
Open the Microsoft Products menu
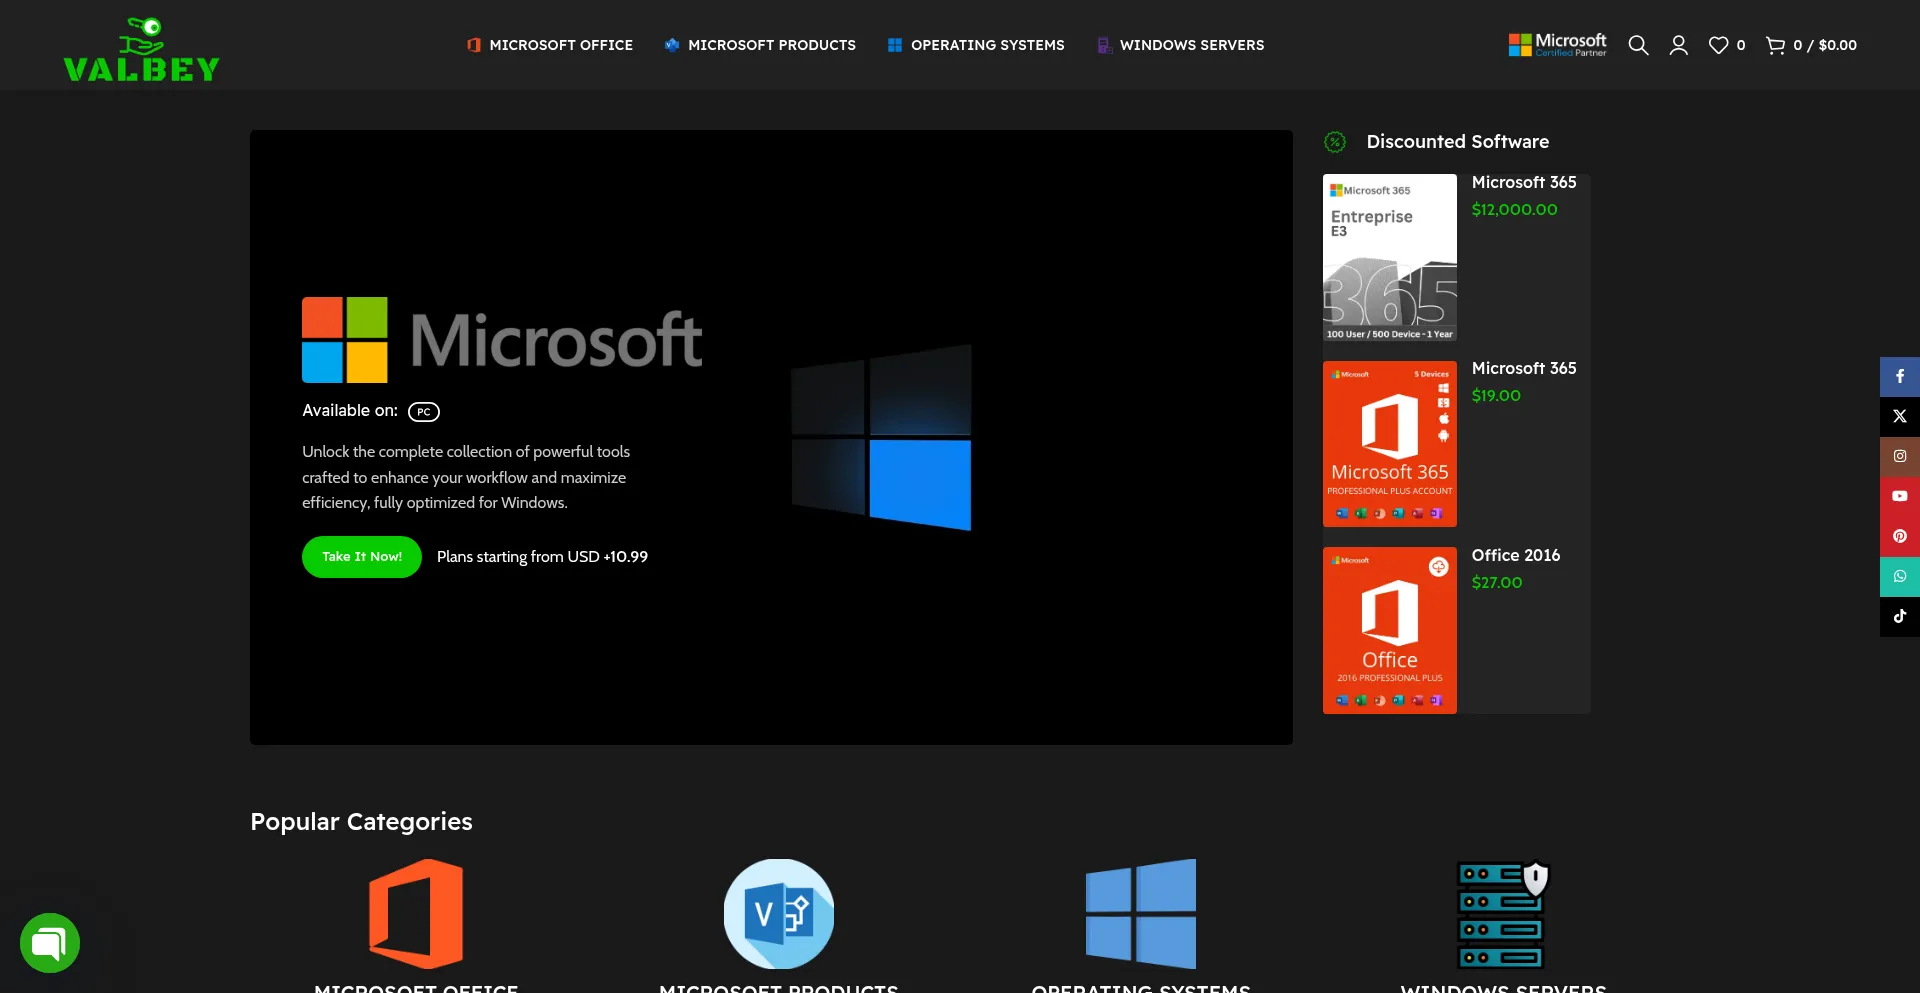click(x=760, y=45)
